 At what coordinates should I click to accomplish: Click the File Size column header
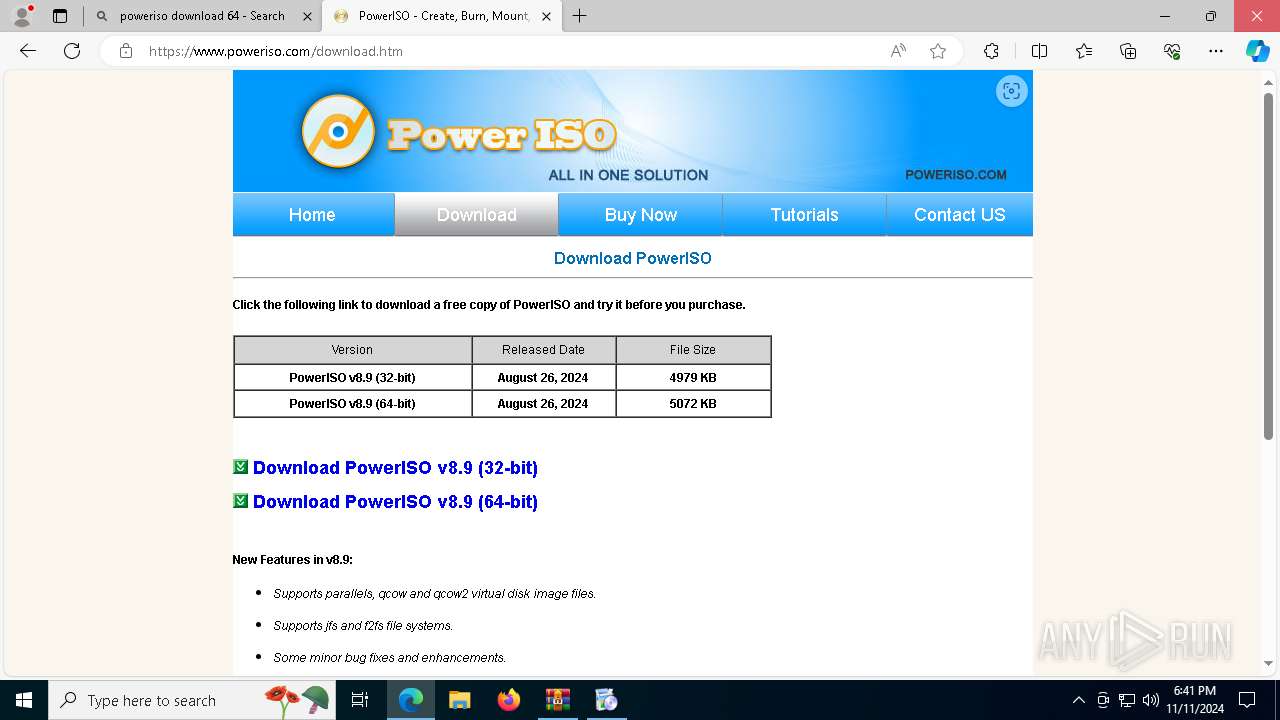pyautogui.click(x=693, y=350)
